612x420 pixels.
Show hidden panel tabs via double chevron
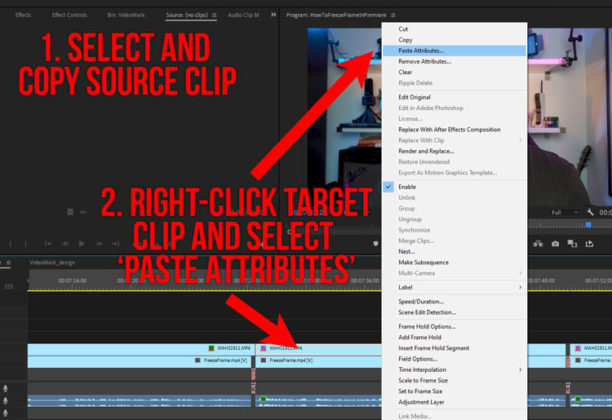tap(273, 15)
